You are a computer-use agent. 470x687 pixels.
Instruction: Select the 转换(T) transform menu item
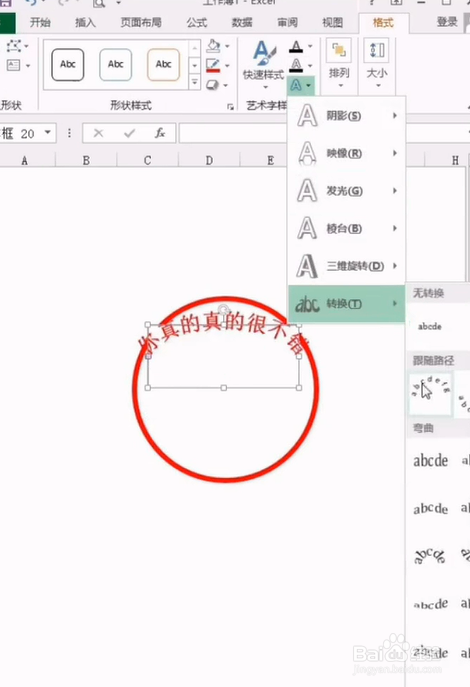click(x=346, y=304)
